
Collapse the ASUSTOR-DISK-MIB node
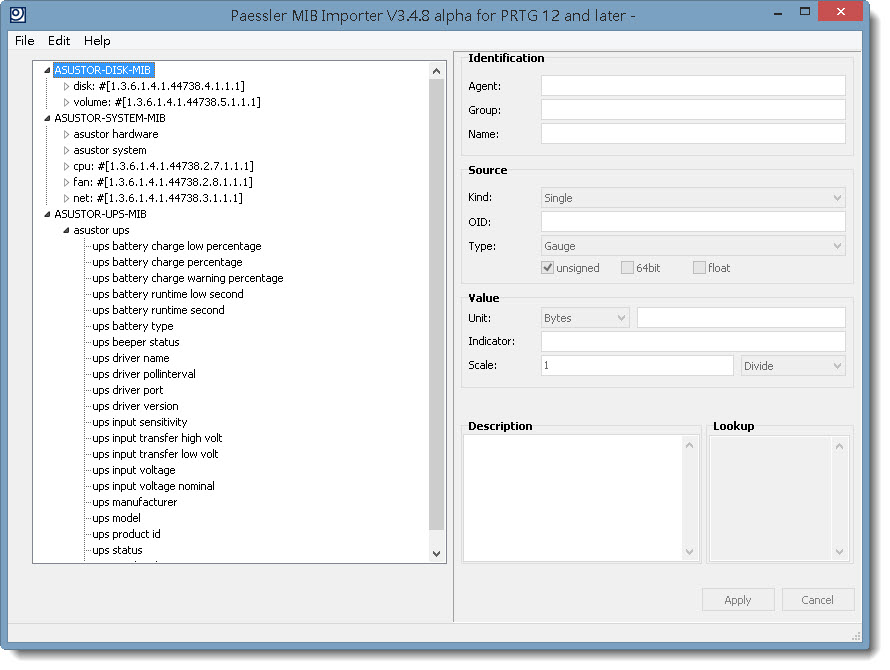[x=47, y=70]
